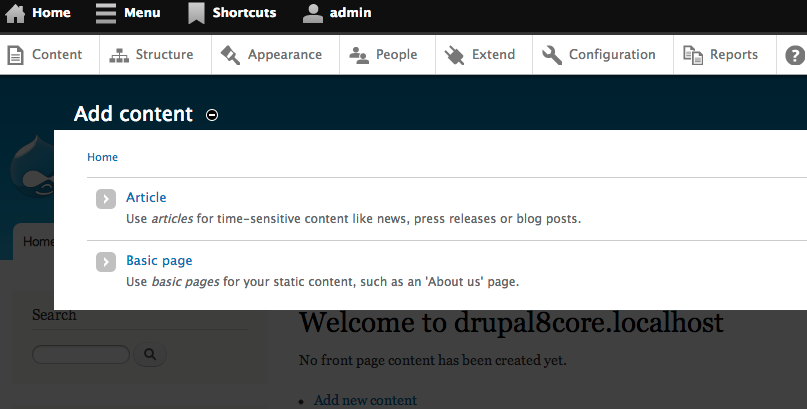Click the Add content heading text
This screenshot has width=807, height=409.
pyautogui.click(x=133, y=114)
